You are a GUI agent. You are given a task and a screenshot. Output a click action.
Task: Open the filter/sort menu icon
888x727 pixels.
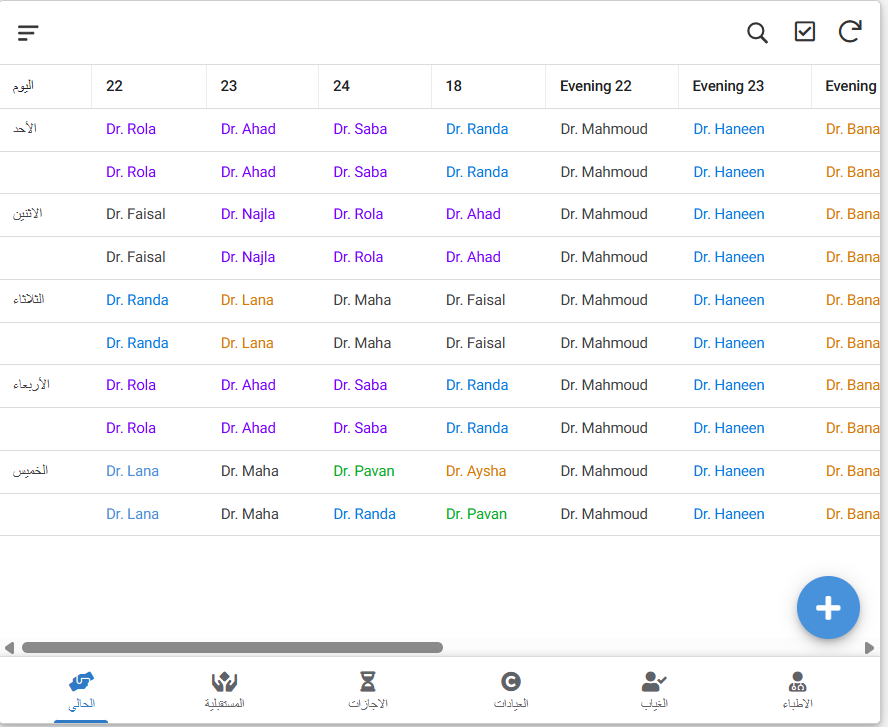point(28,33)
